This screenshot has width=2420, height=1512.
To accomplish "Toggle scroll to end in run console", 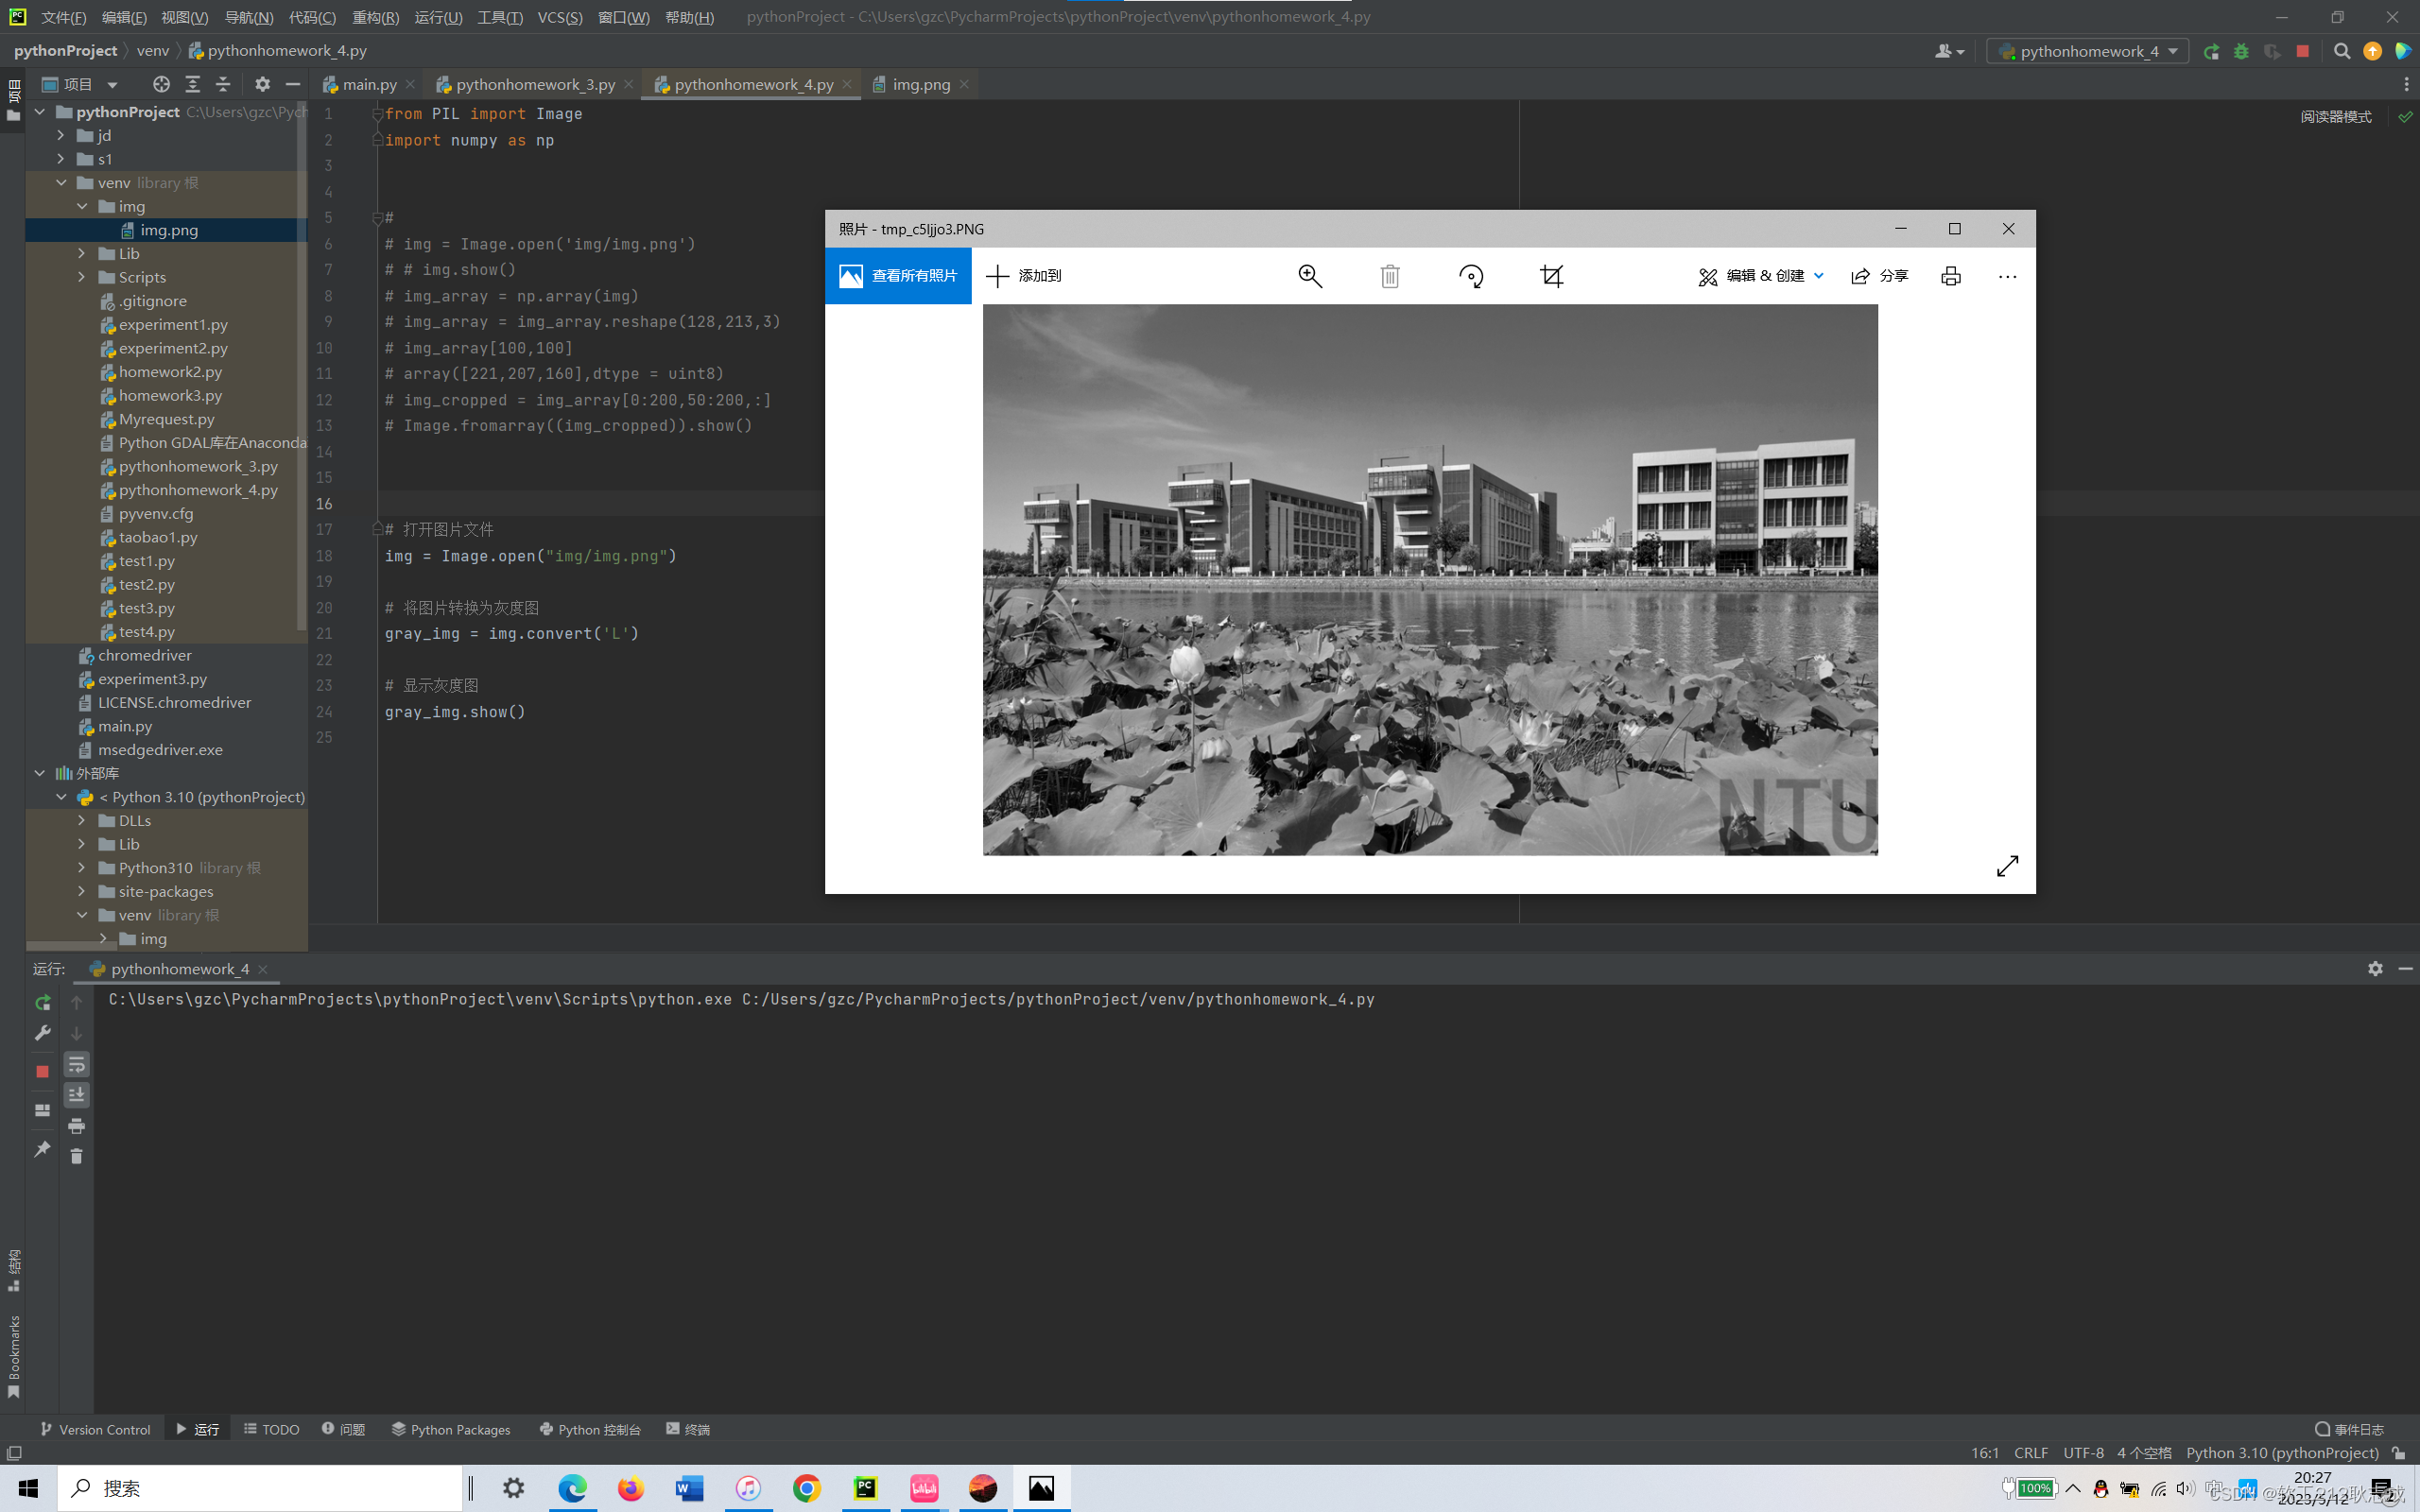I will 76,1095.
